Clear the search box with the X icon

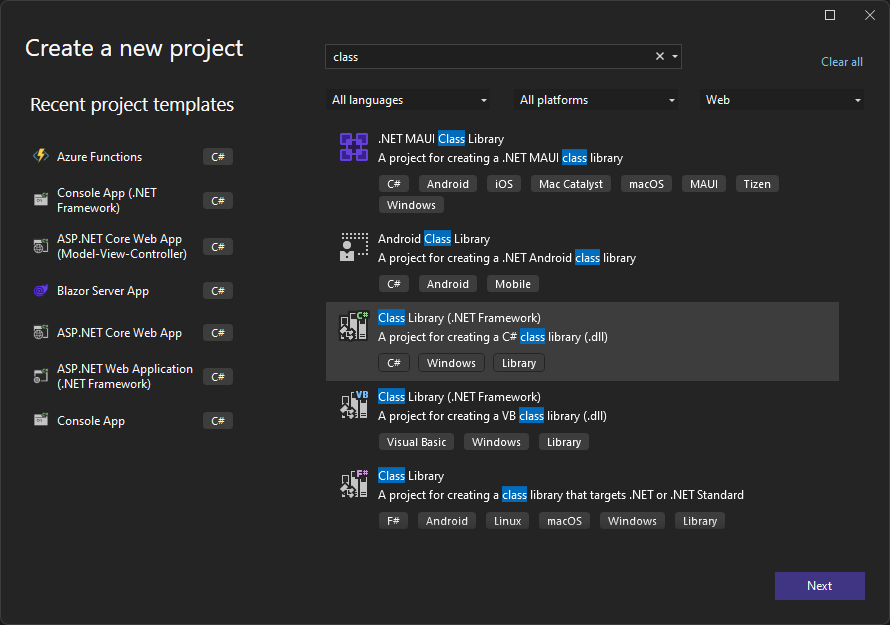click(660, 56)
